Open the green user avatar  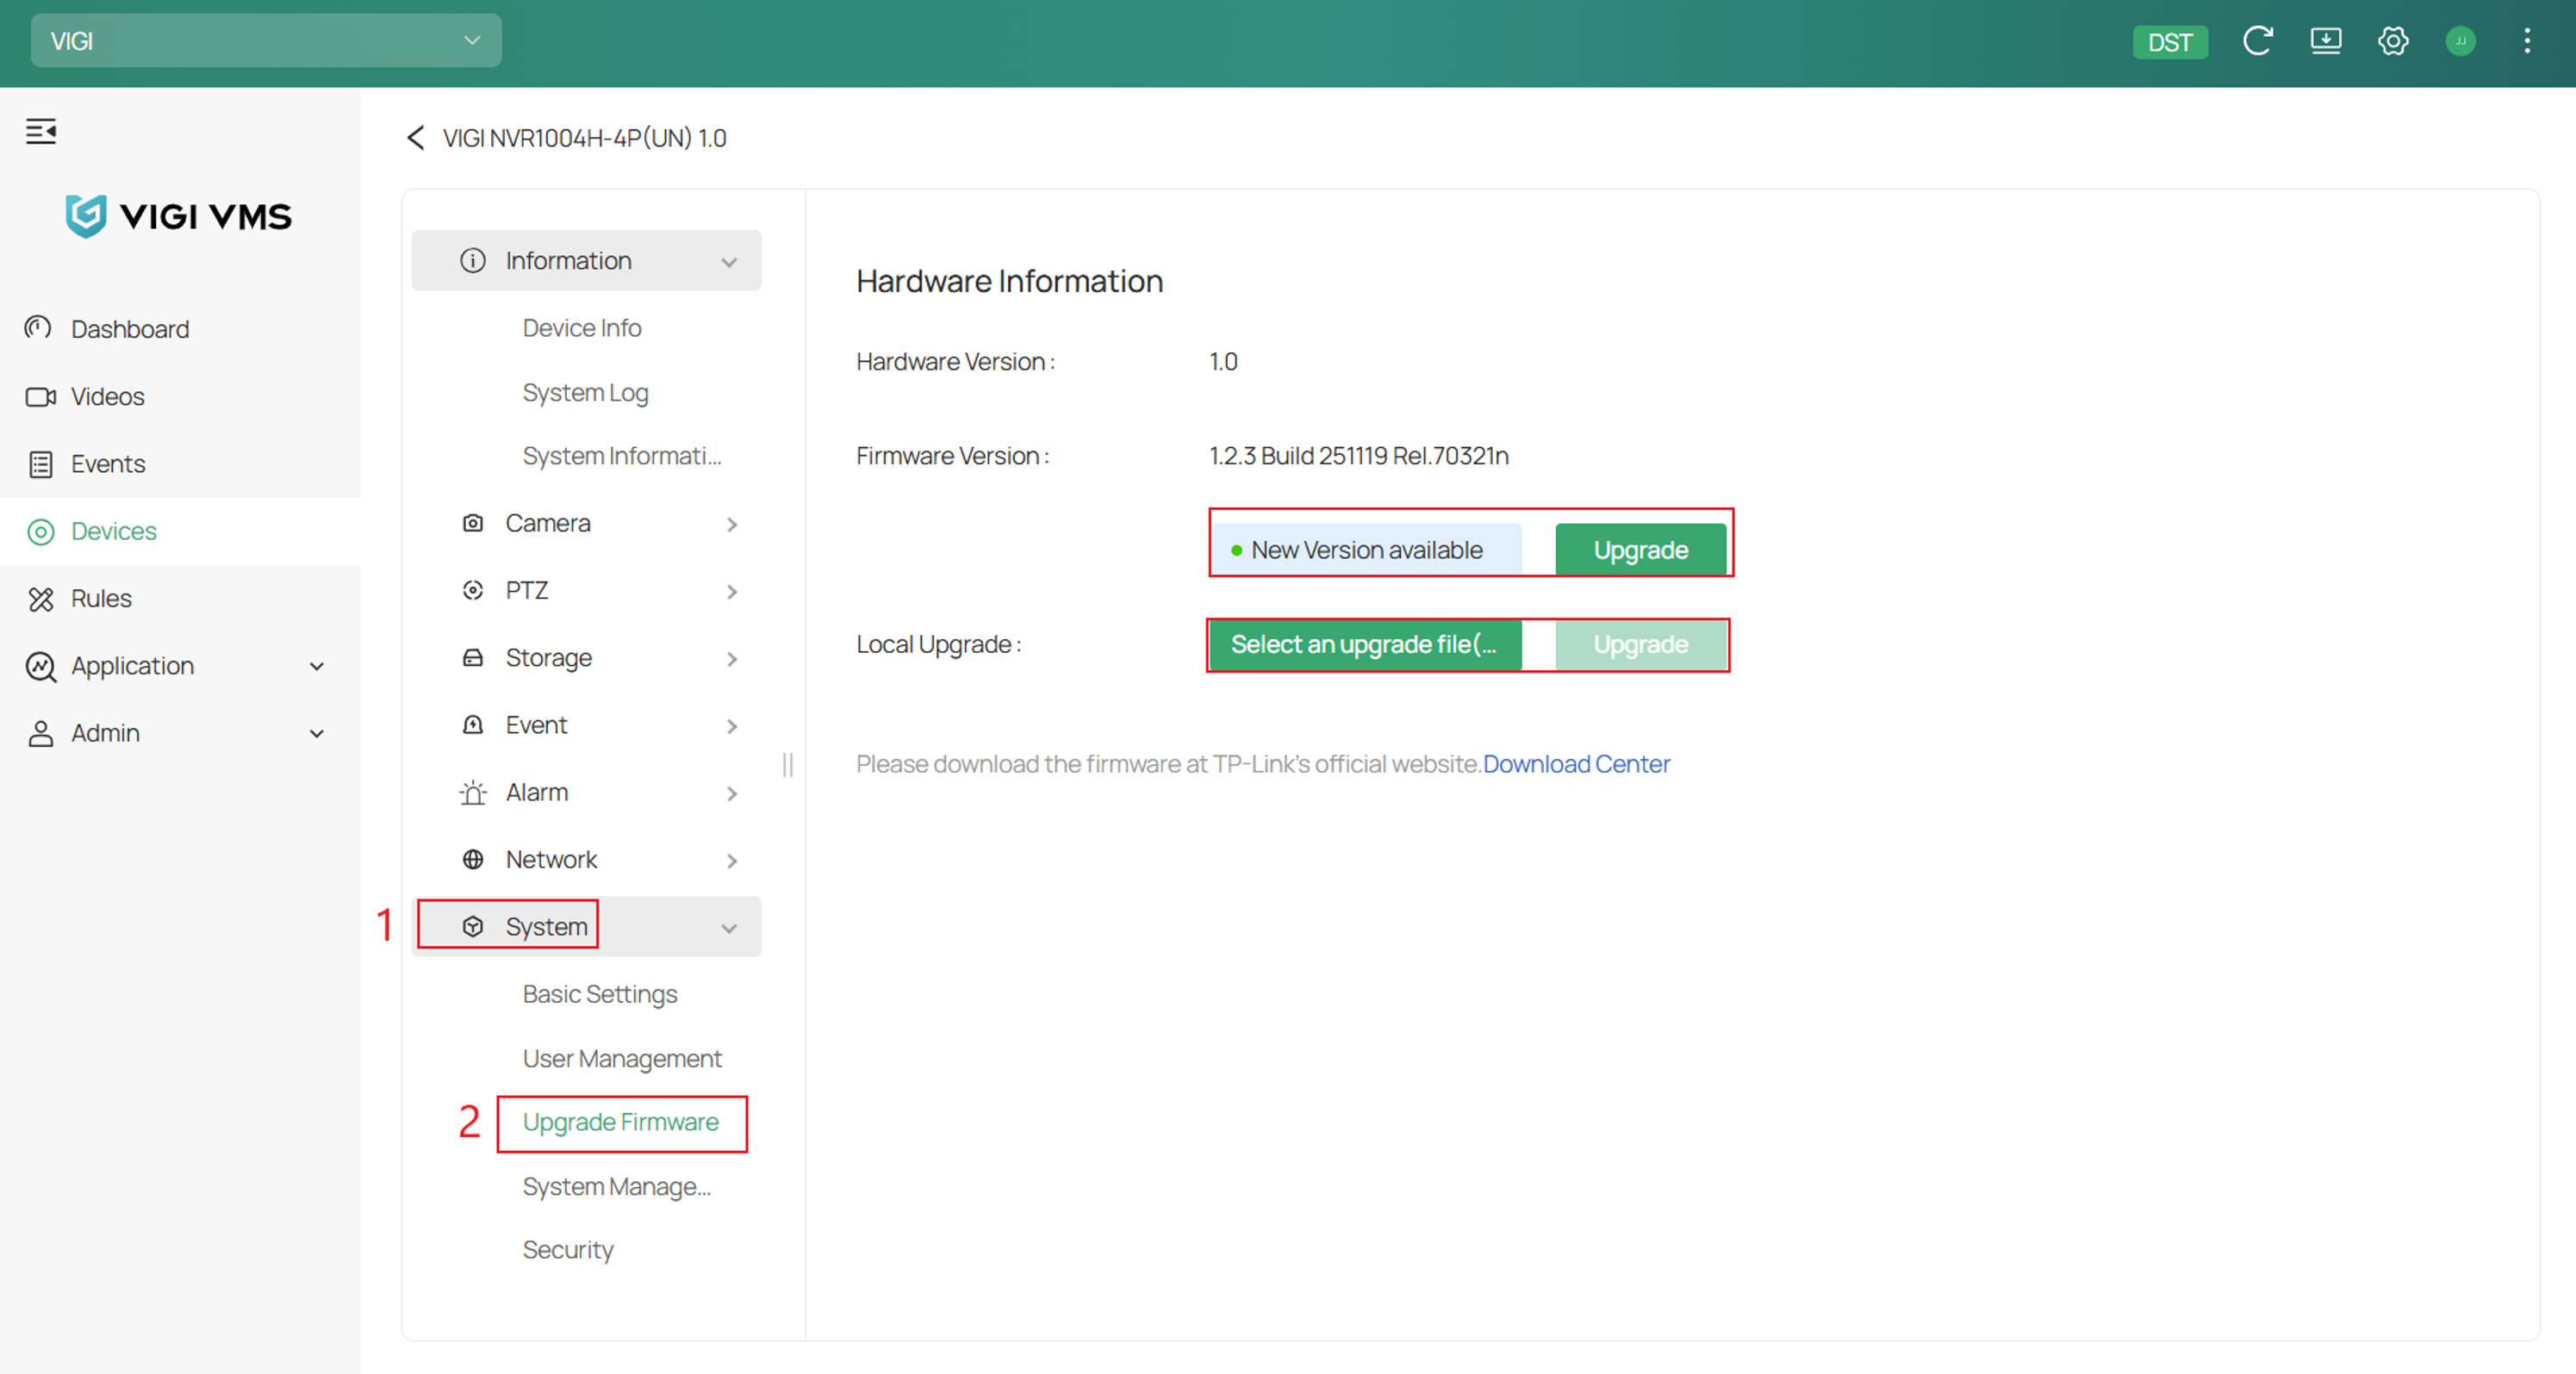(x=2461, y=41)
